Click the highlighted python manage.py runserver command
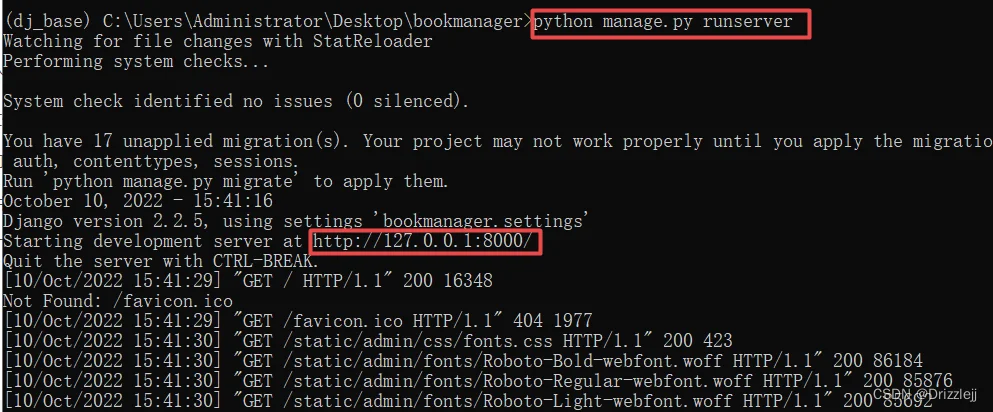Viewport: 993px width, 412px height. pos(662,22)
